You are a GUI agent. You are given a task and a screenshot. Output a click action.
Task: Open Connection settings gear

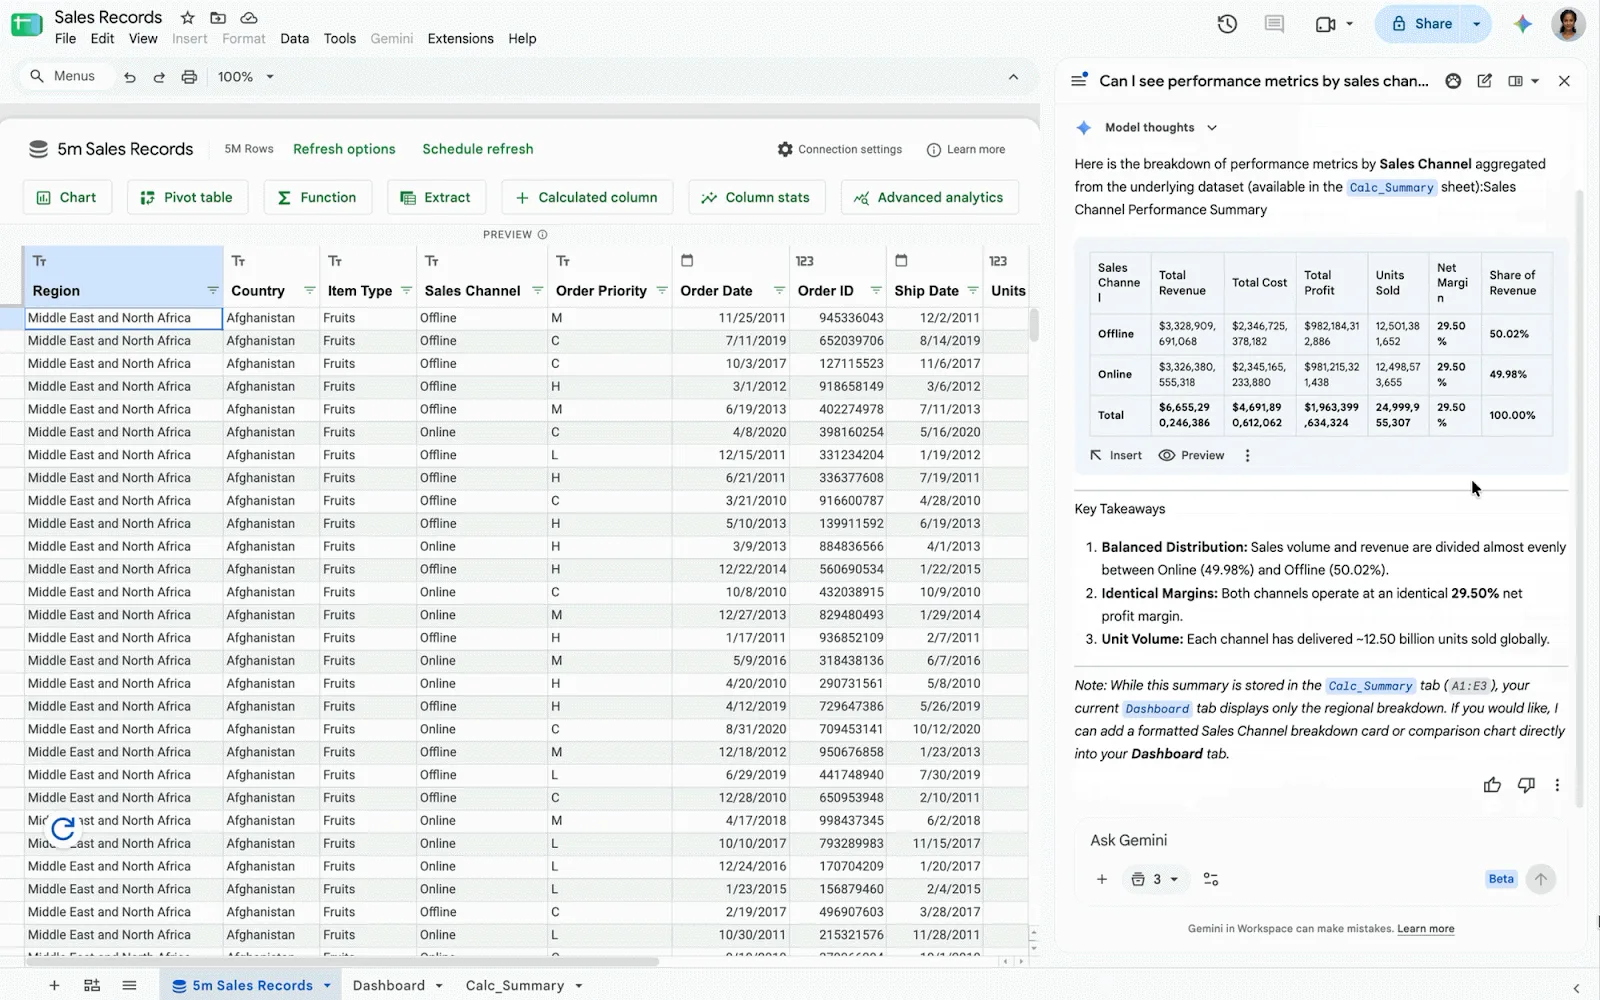coord(840,149)
